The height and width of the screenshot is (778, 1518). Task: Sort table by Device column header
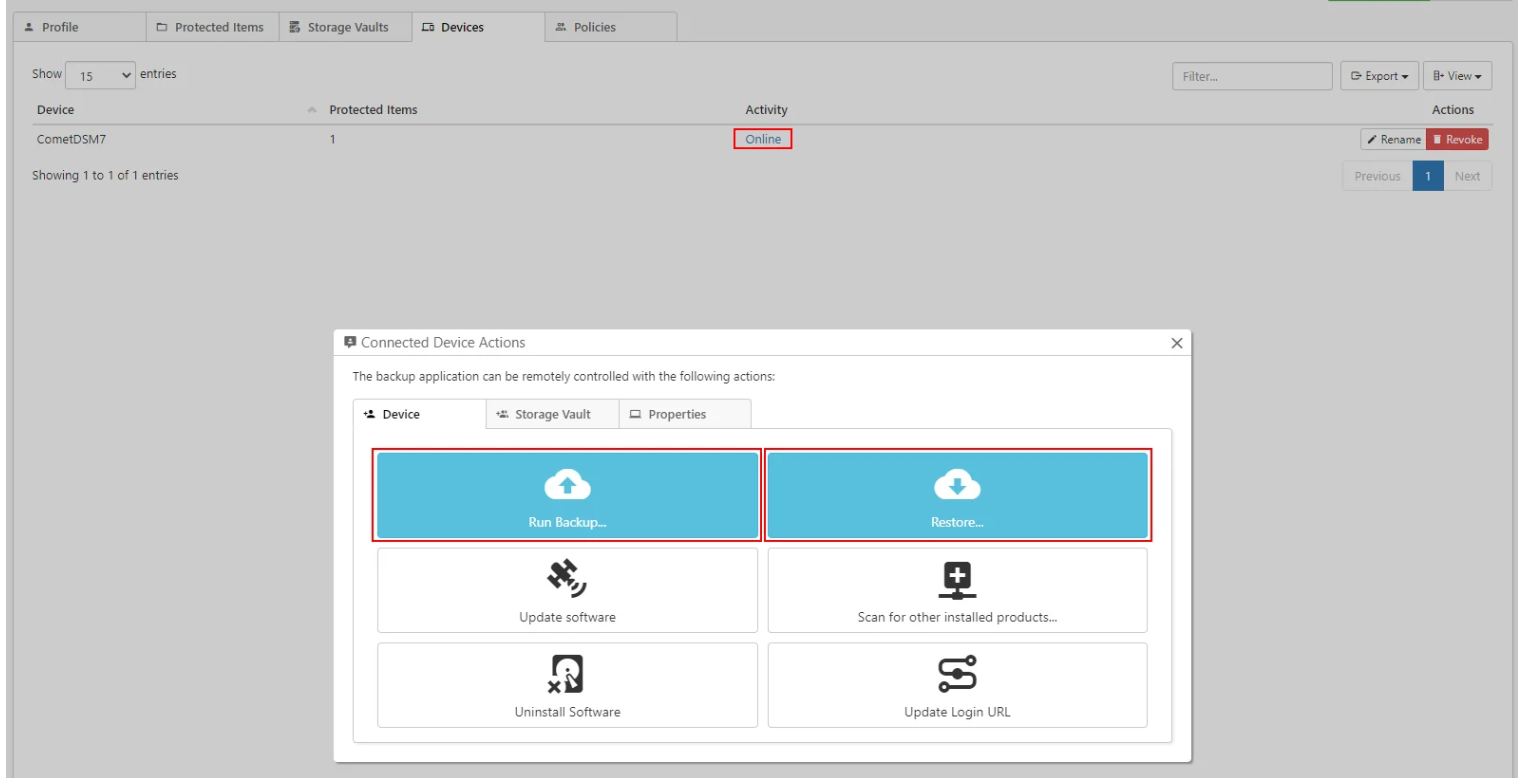(56, 110)
